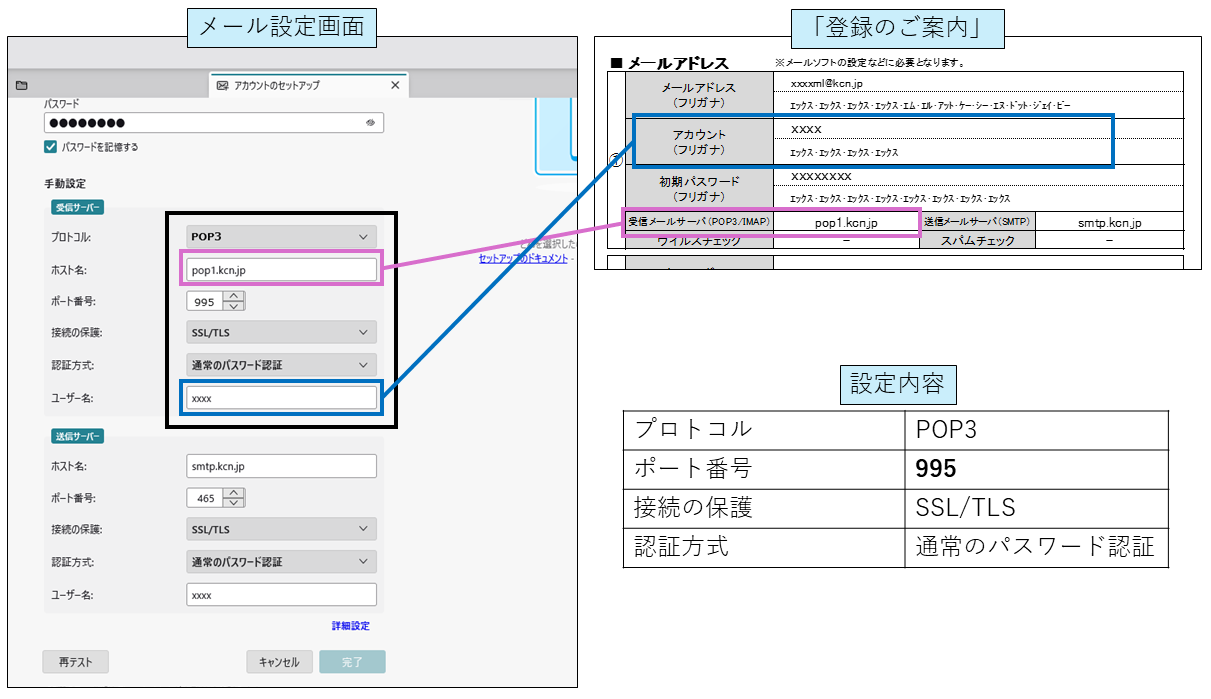Image resolution: width=1211 pixels, height=699 pixels.
Task: Click the 再テスト button
Action: click(x=75, y=661)
